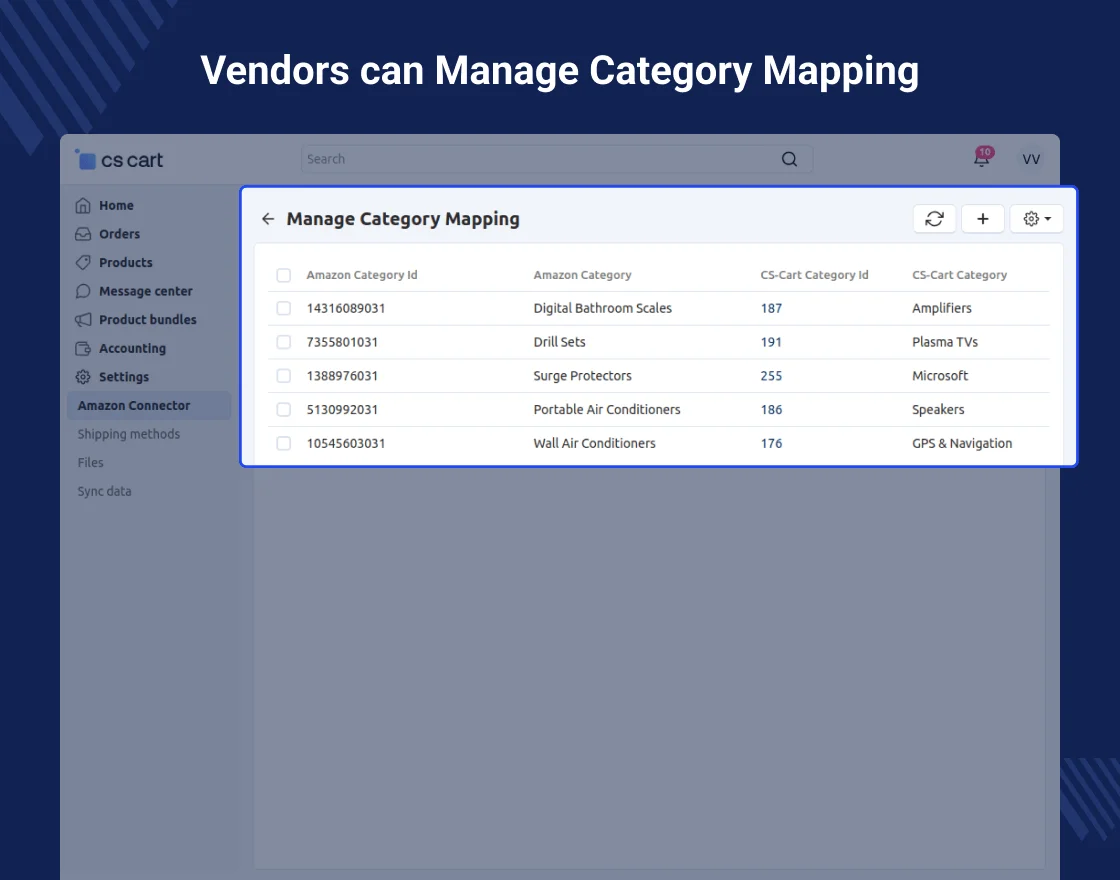Click the Amazon Category column header

pos(582,275)
